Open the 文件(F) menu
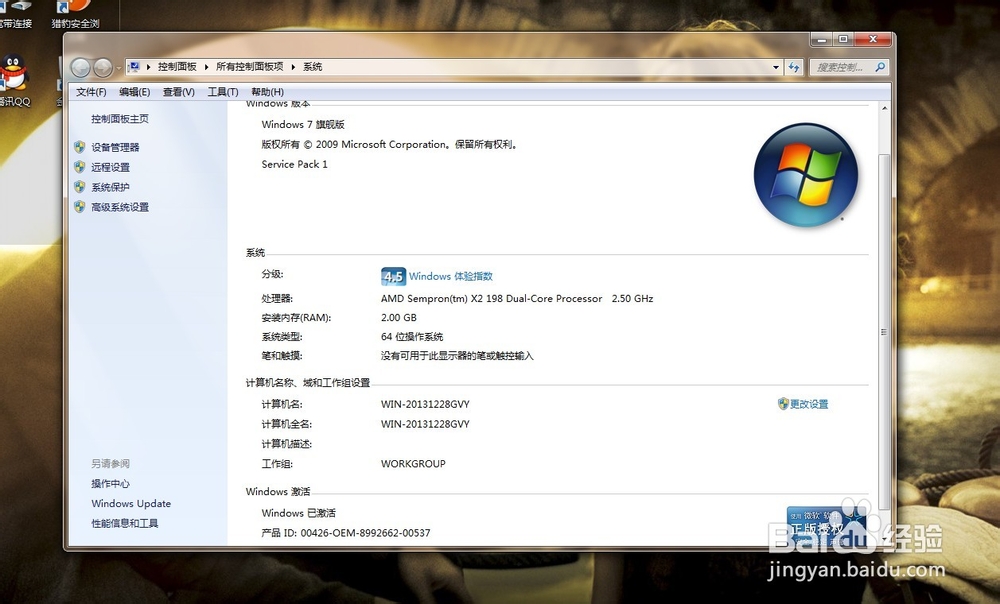Screen dimensions: 1000x604 coord(91,92)
